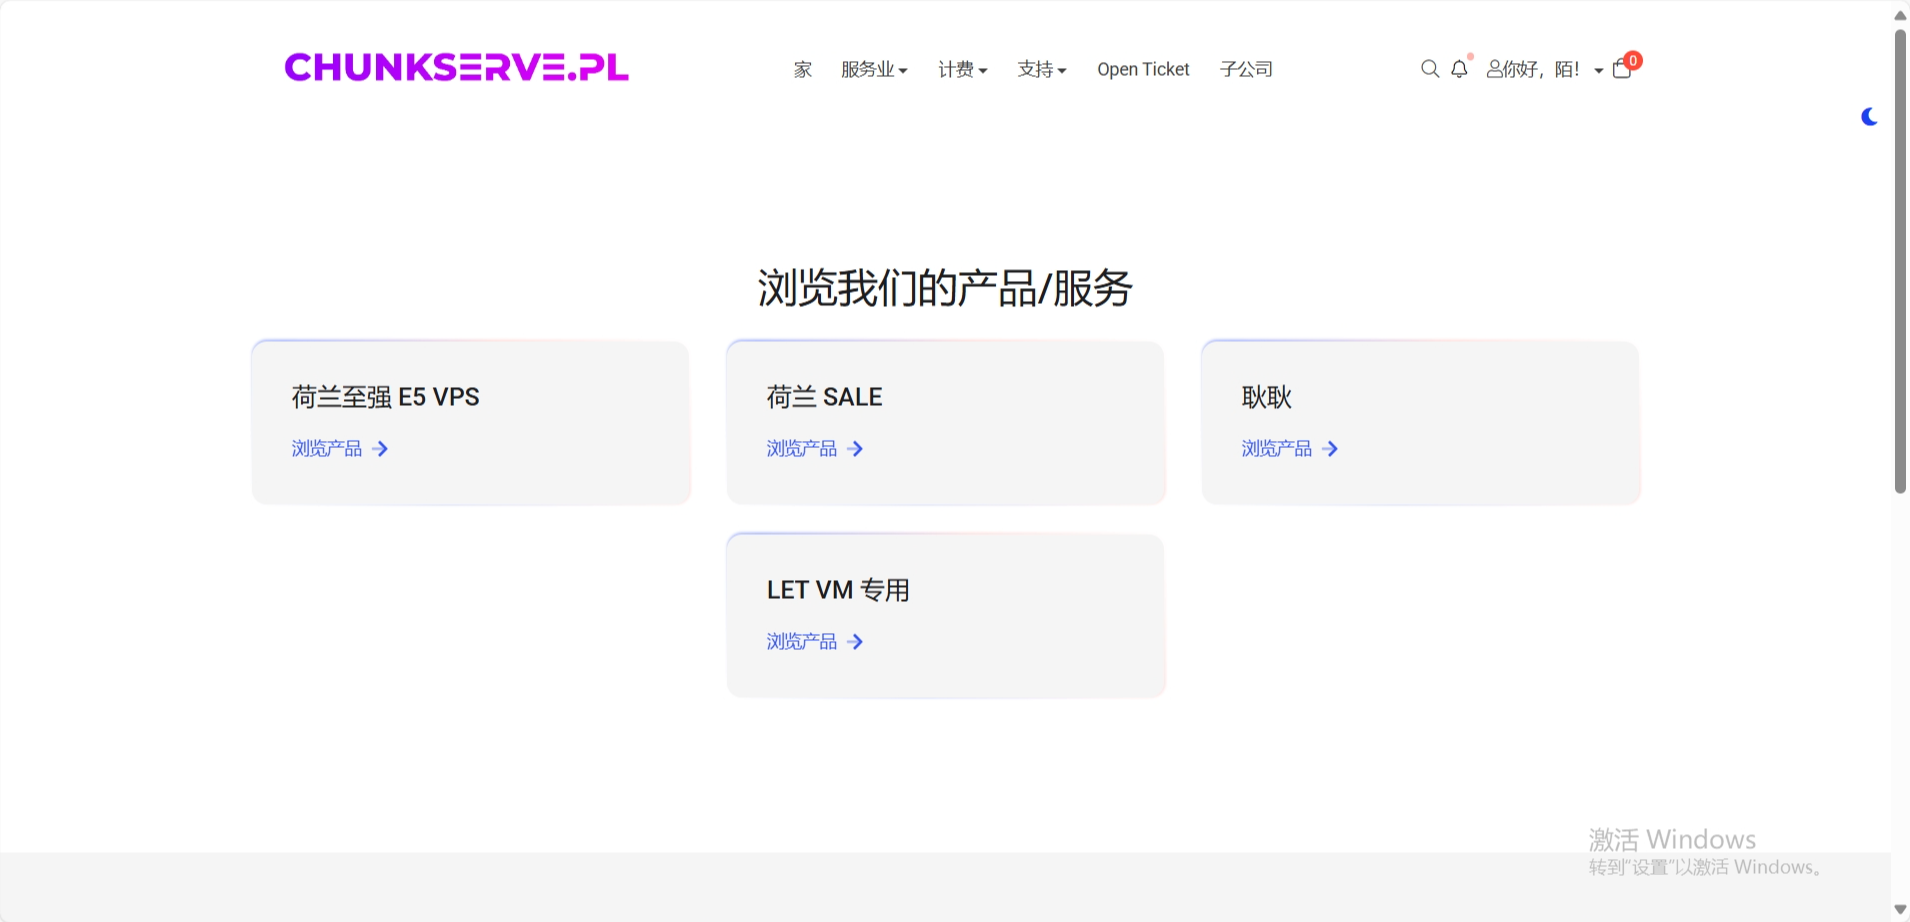Expand the 支持 dropdown

(1040, 69)
